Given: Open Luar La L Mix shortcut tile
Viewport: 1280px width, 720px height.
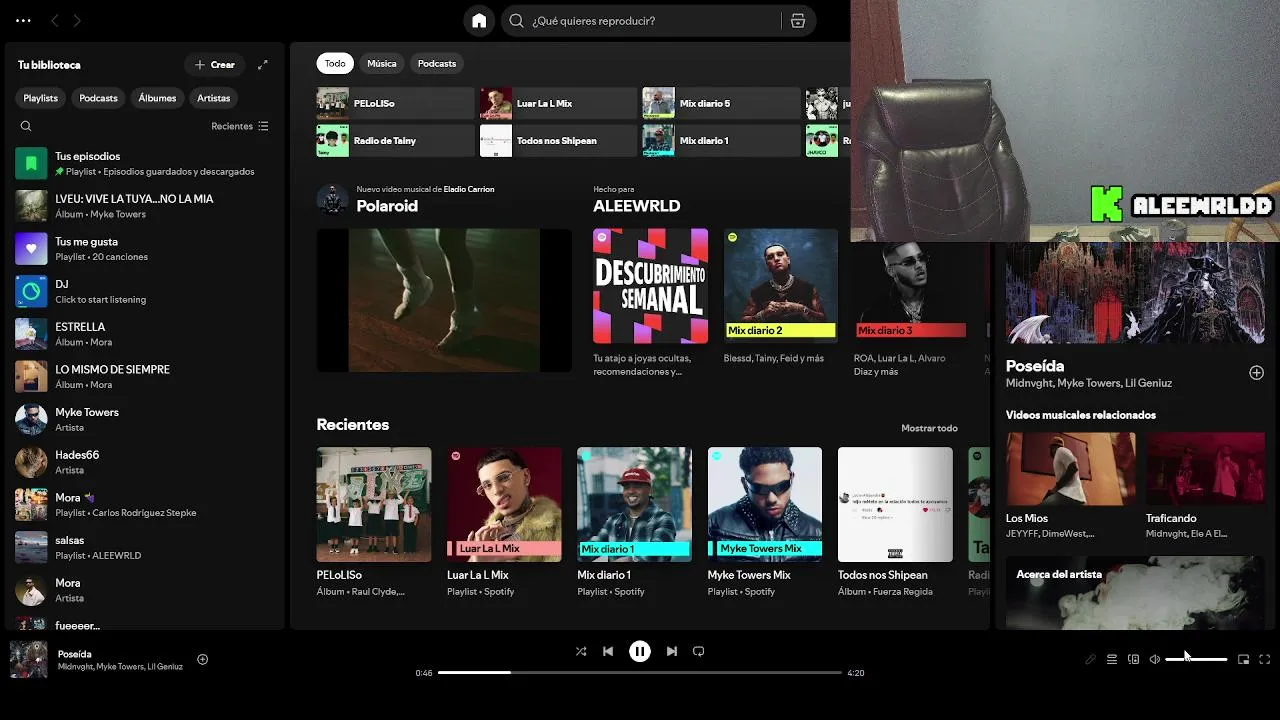Looking at the screenshot, I should 558,103.
